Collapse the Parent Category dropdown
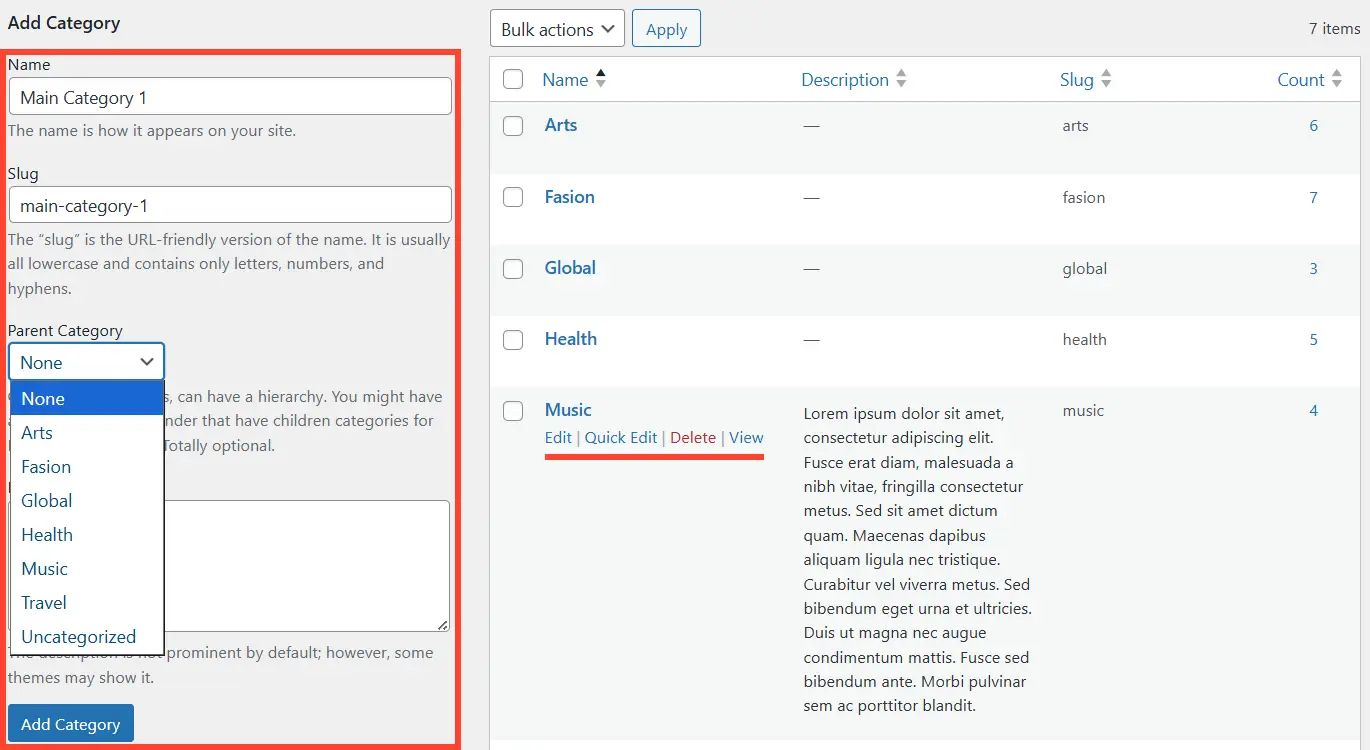Screen dimensions: 1370x750 click(x=86, y=362)
